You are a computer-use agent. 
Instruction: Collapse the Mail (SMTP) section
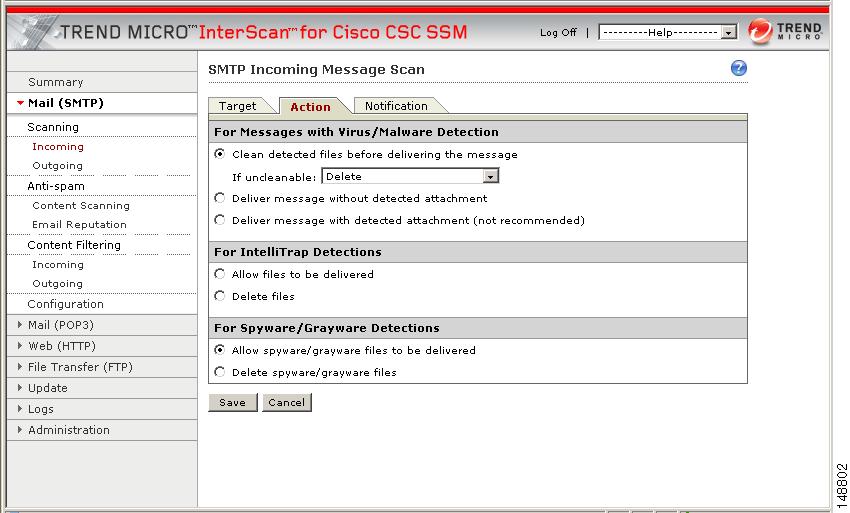pyautogui.click(x=21, y=102)
